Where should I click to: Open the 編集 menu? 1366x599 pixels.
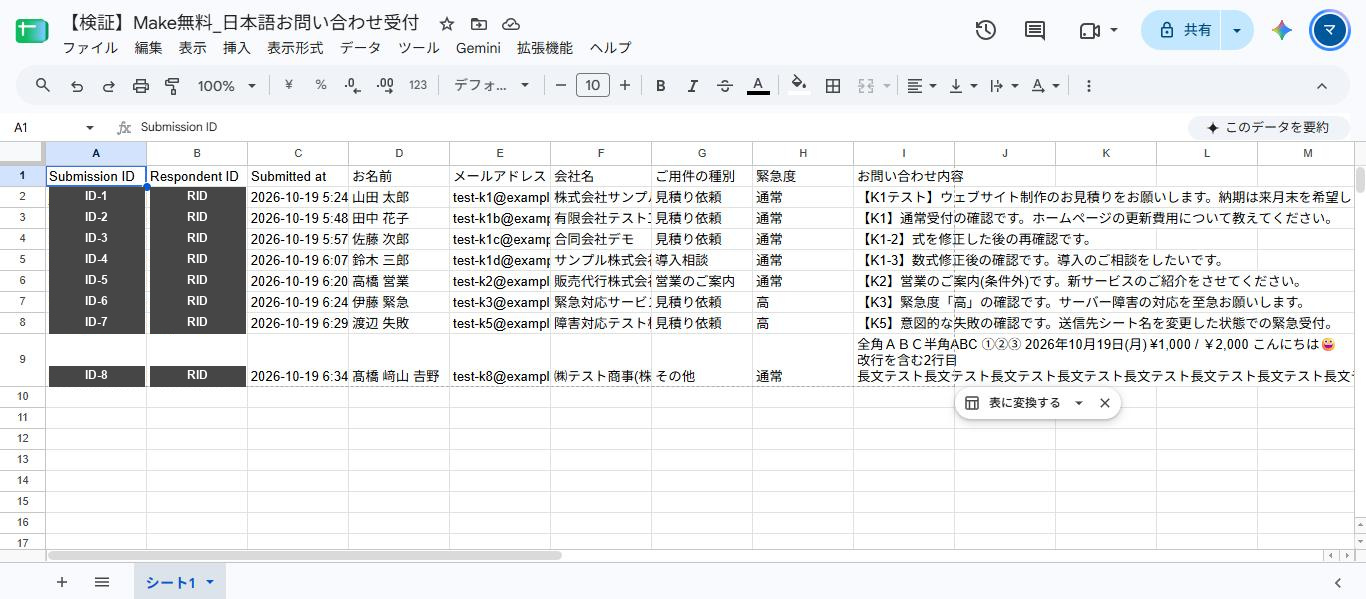(148, 48)
